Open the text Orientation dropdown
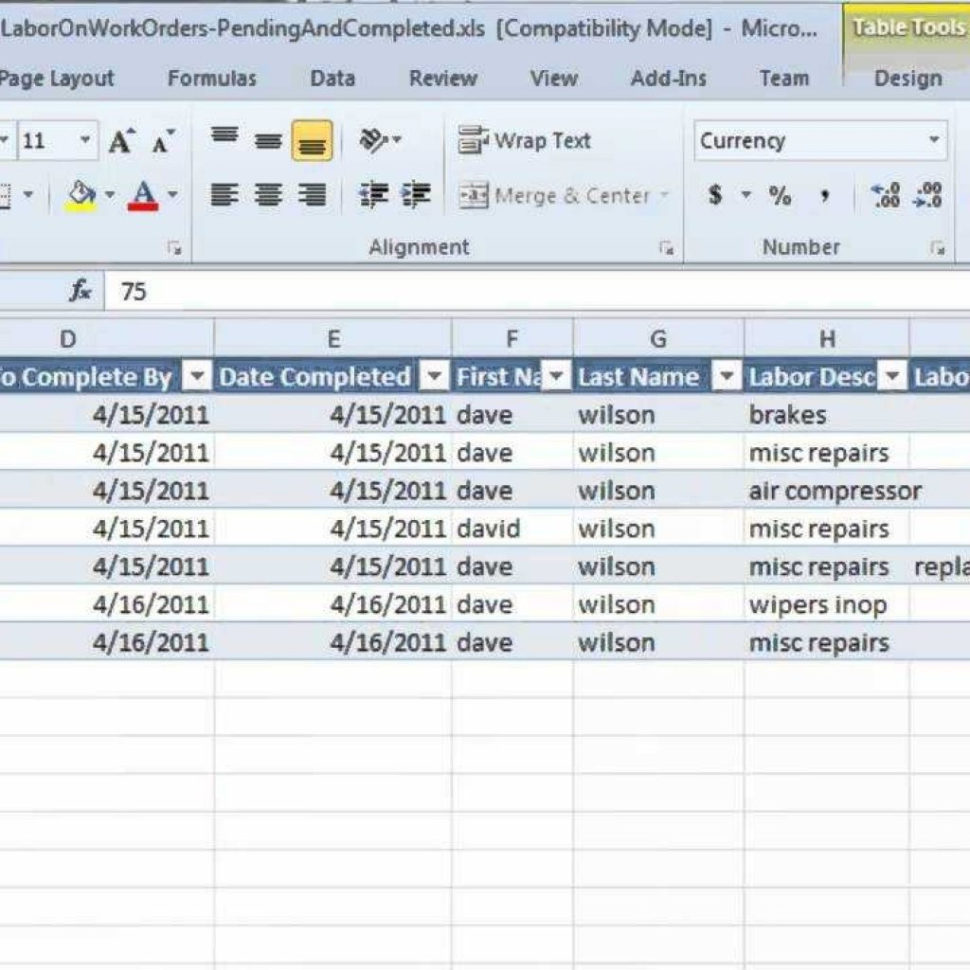This screenshot has width=970, height=970. pyautogui.click(x=378, y=140)
